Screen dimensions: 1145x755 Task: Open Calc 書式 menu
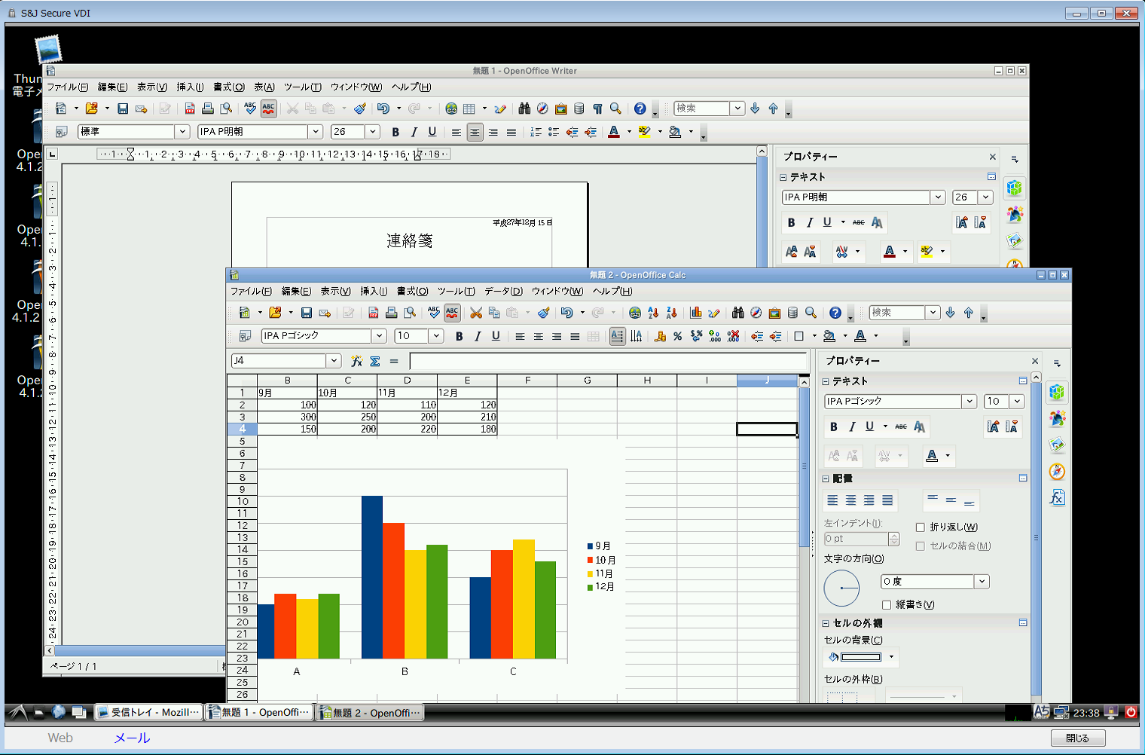click(x=412, y=291)
